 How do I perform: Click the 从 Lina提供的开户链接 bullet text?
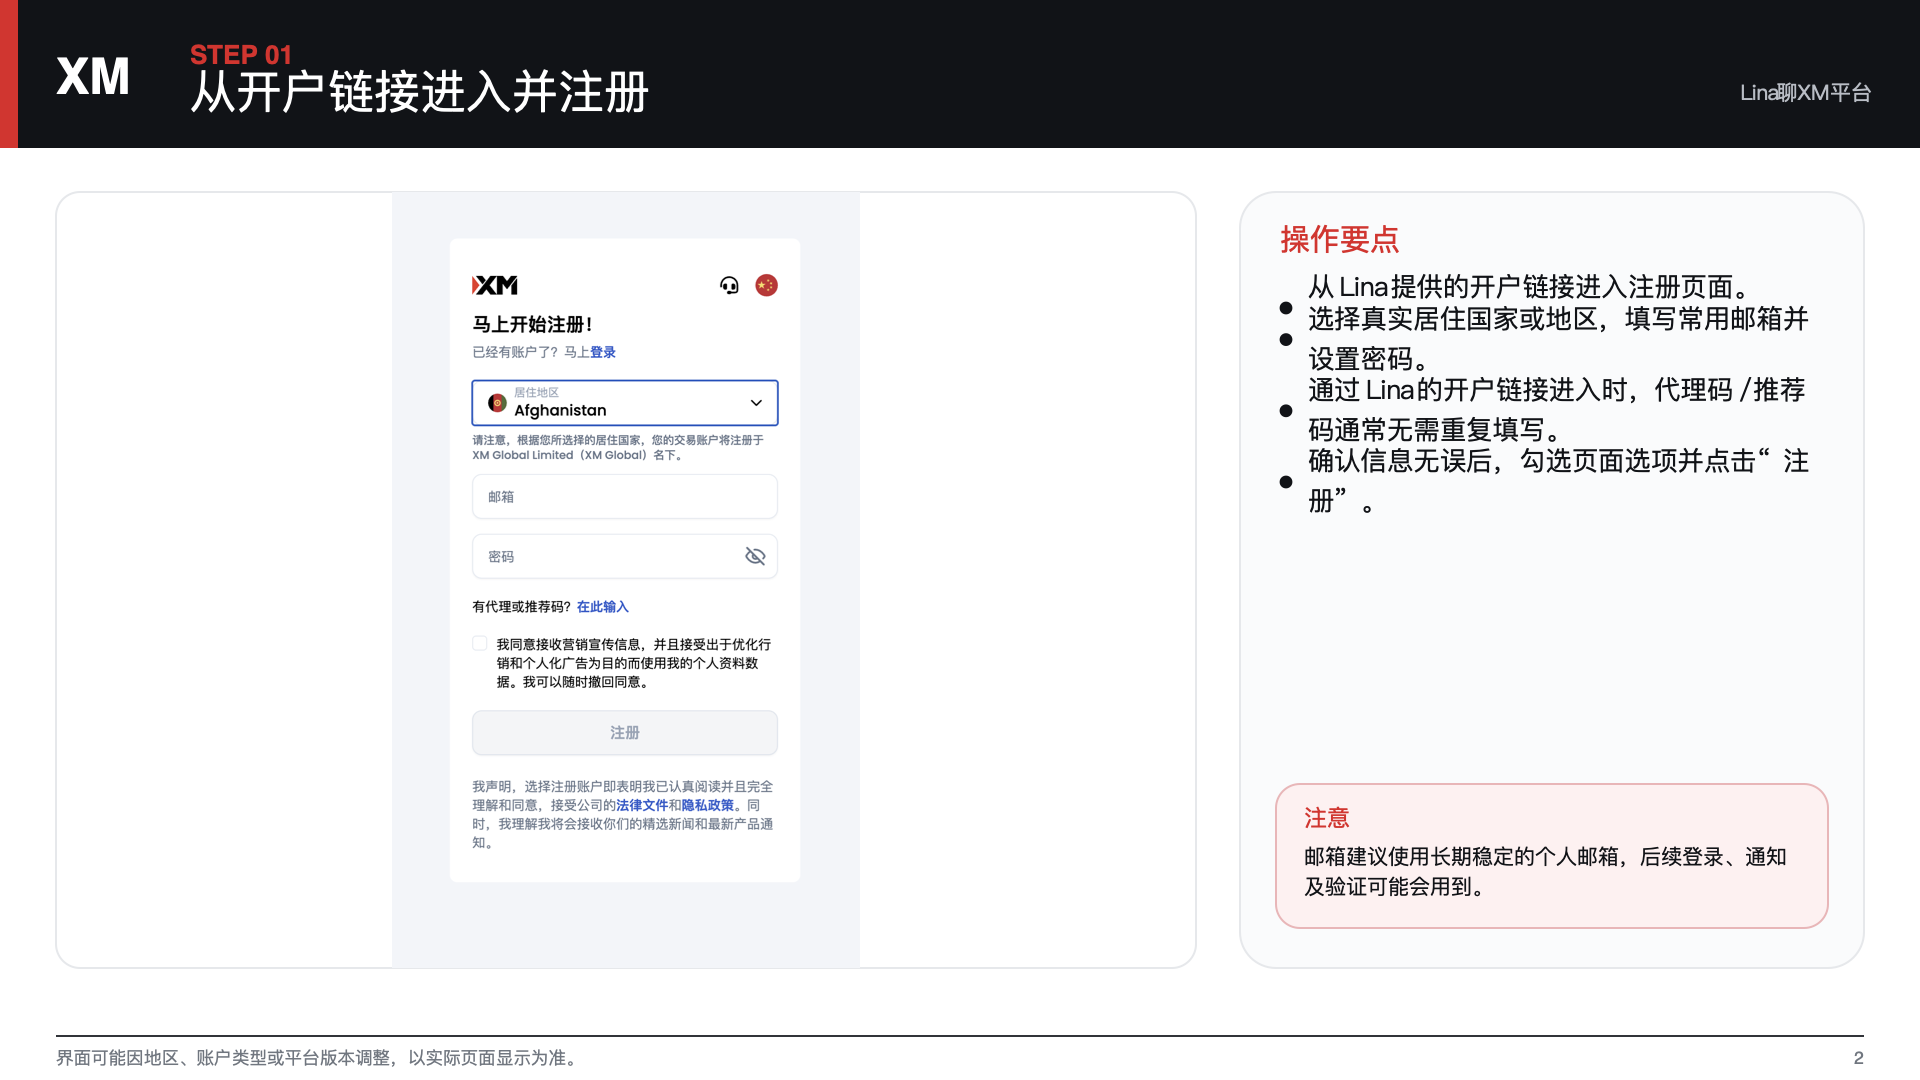(x=1532, y=288)
